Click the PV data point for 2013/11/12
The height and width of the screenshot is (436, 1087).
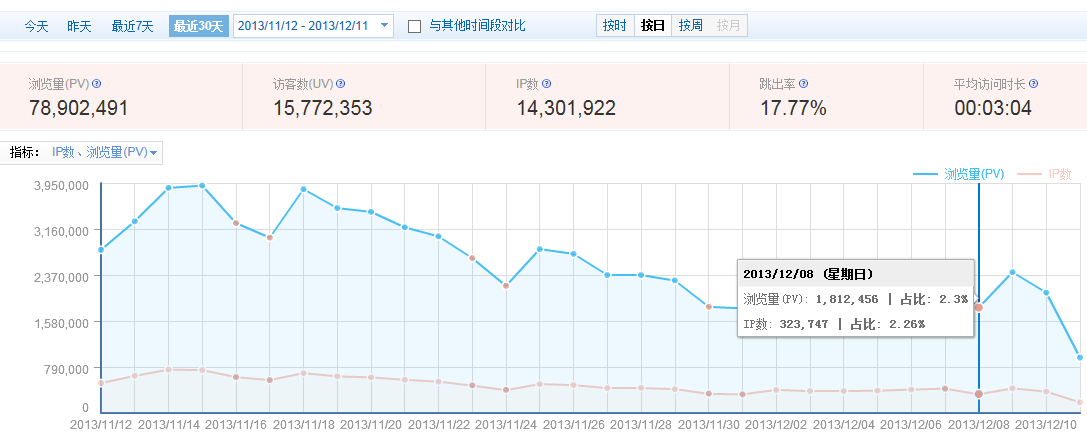(x=101, y=250)
